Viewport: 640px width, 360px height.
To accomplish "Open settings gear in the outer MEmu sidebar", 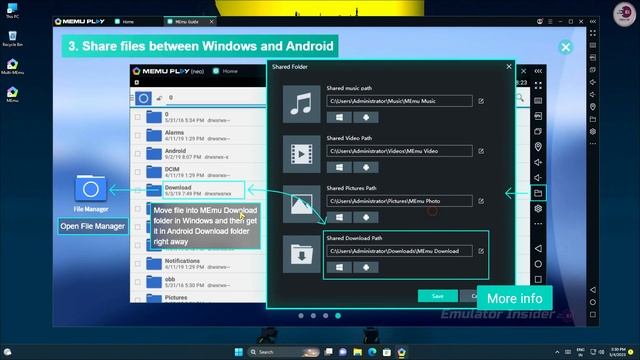I will click(x=593, y=131).
